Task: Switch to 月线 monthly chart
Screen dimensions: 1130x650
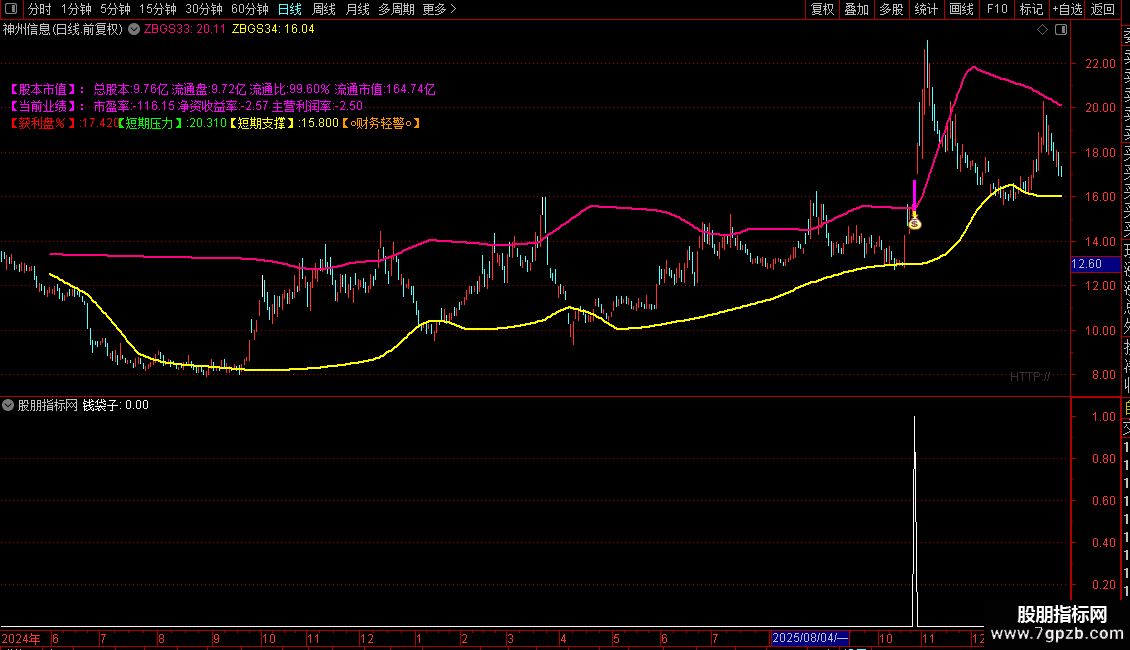Action: pos(357,9)
